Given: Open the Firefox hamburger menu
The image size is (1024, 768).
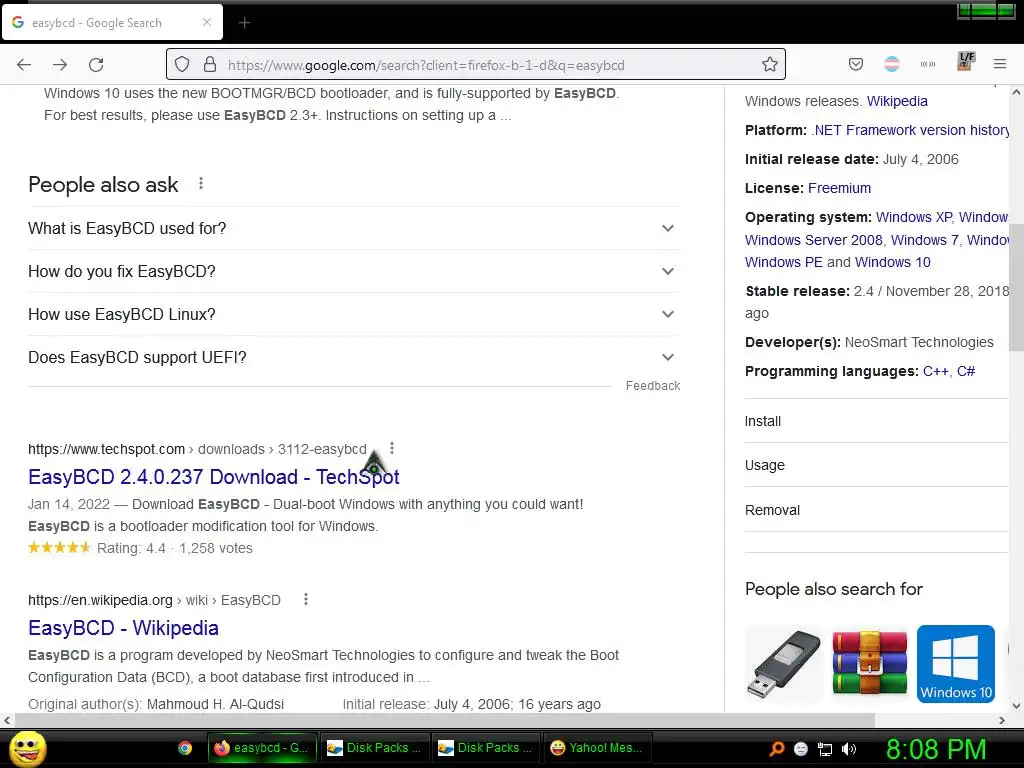Looking at the screenshot, I should coord(1000,64).
